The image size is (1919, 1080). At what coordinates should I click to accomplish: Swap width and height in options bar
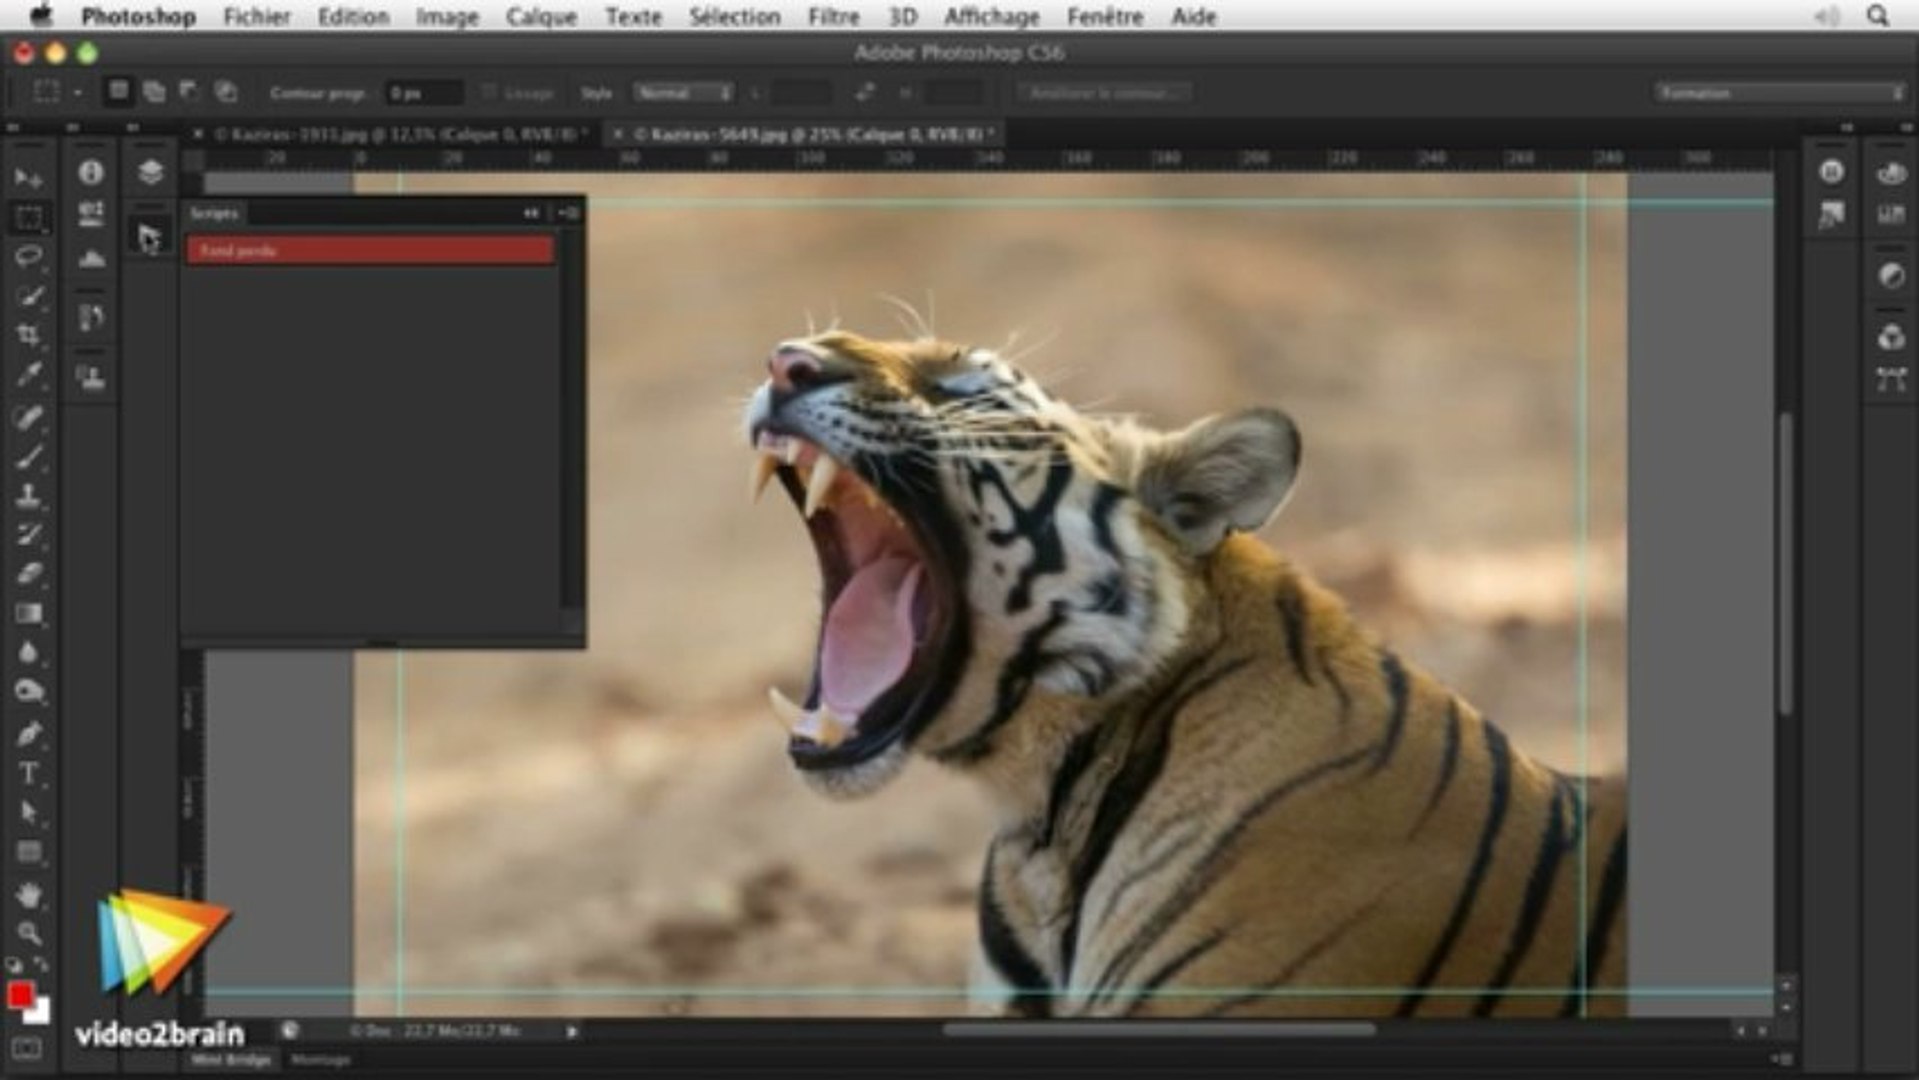(x=864, y=92)
